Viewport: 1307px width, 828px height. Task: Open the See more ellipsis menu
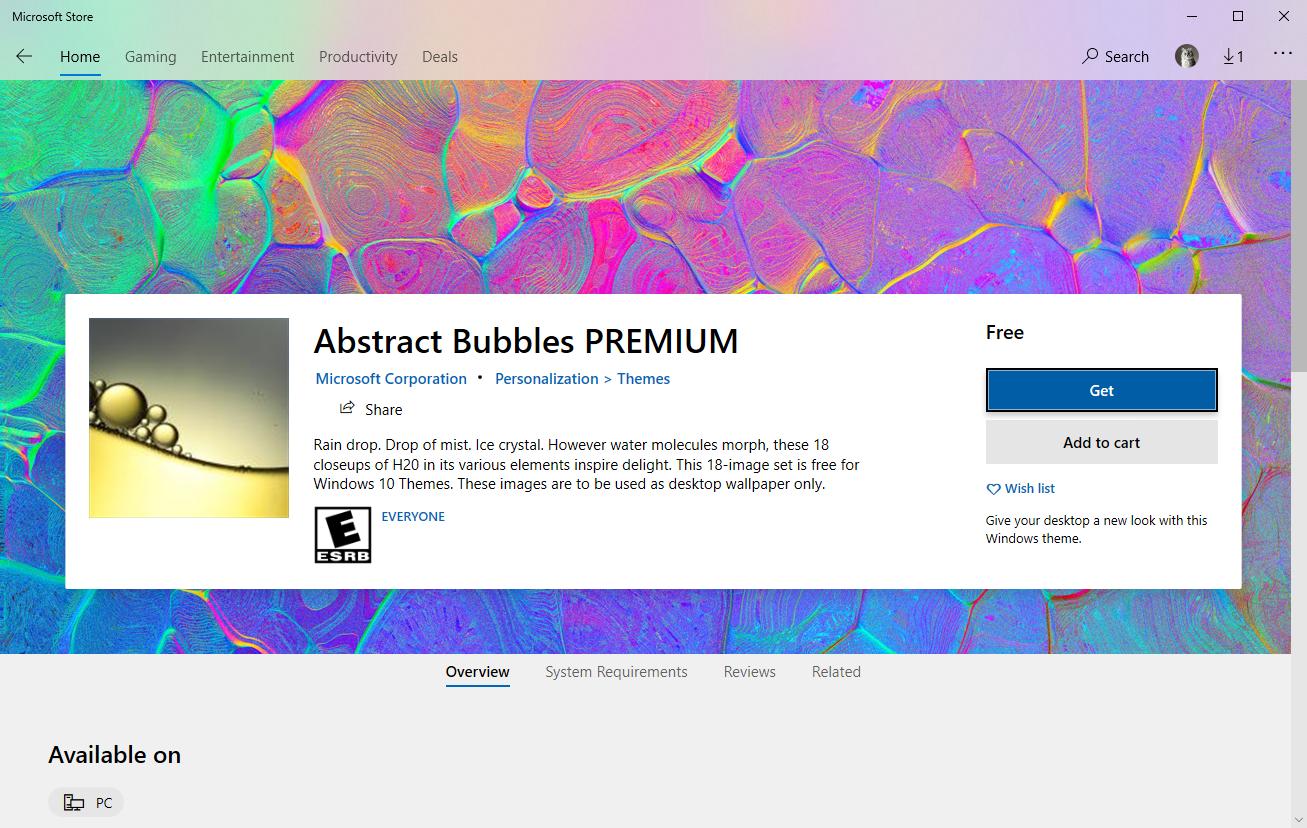pyautogui.click(x=1283, y=54)
